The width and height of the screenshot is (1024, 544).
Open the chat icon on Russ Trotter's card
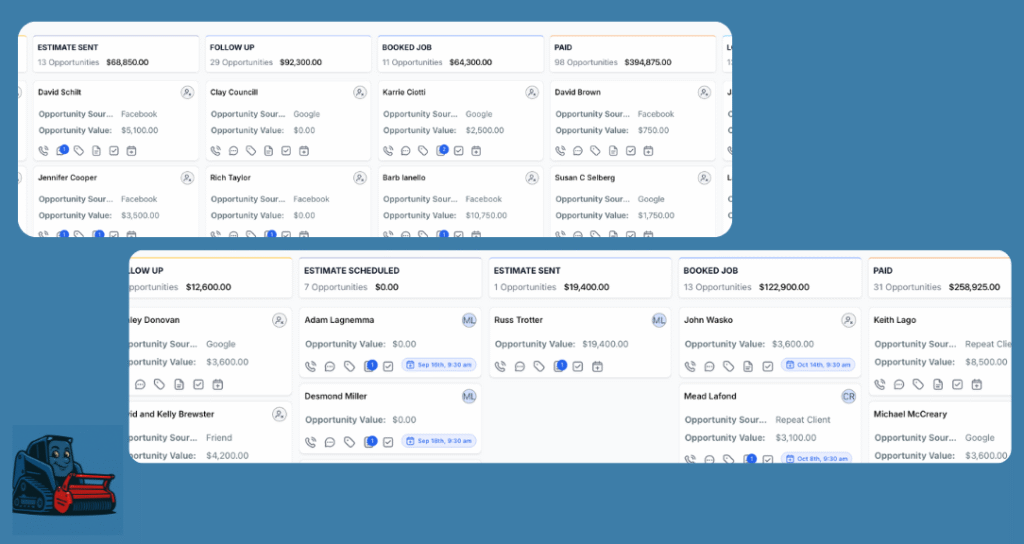click(x=520, y=366)
